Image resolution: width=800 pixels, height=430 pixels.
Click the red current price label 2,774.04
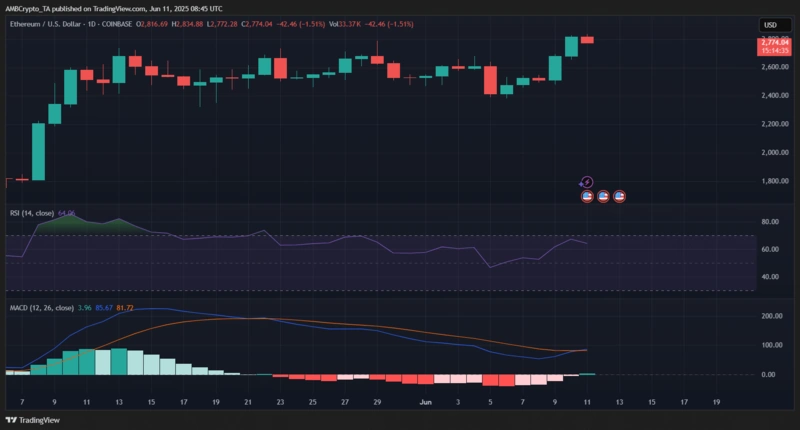(x=775, y=42)
